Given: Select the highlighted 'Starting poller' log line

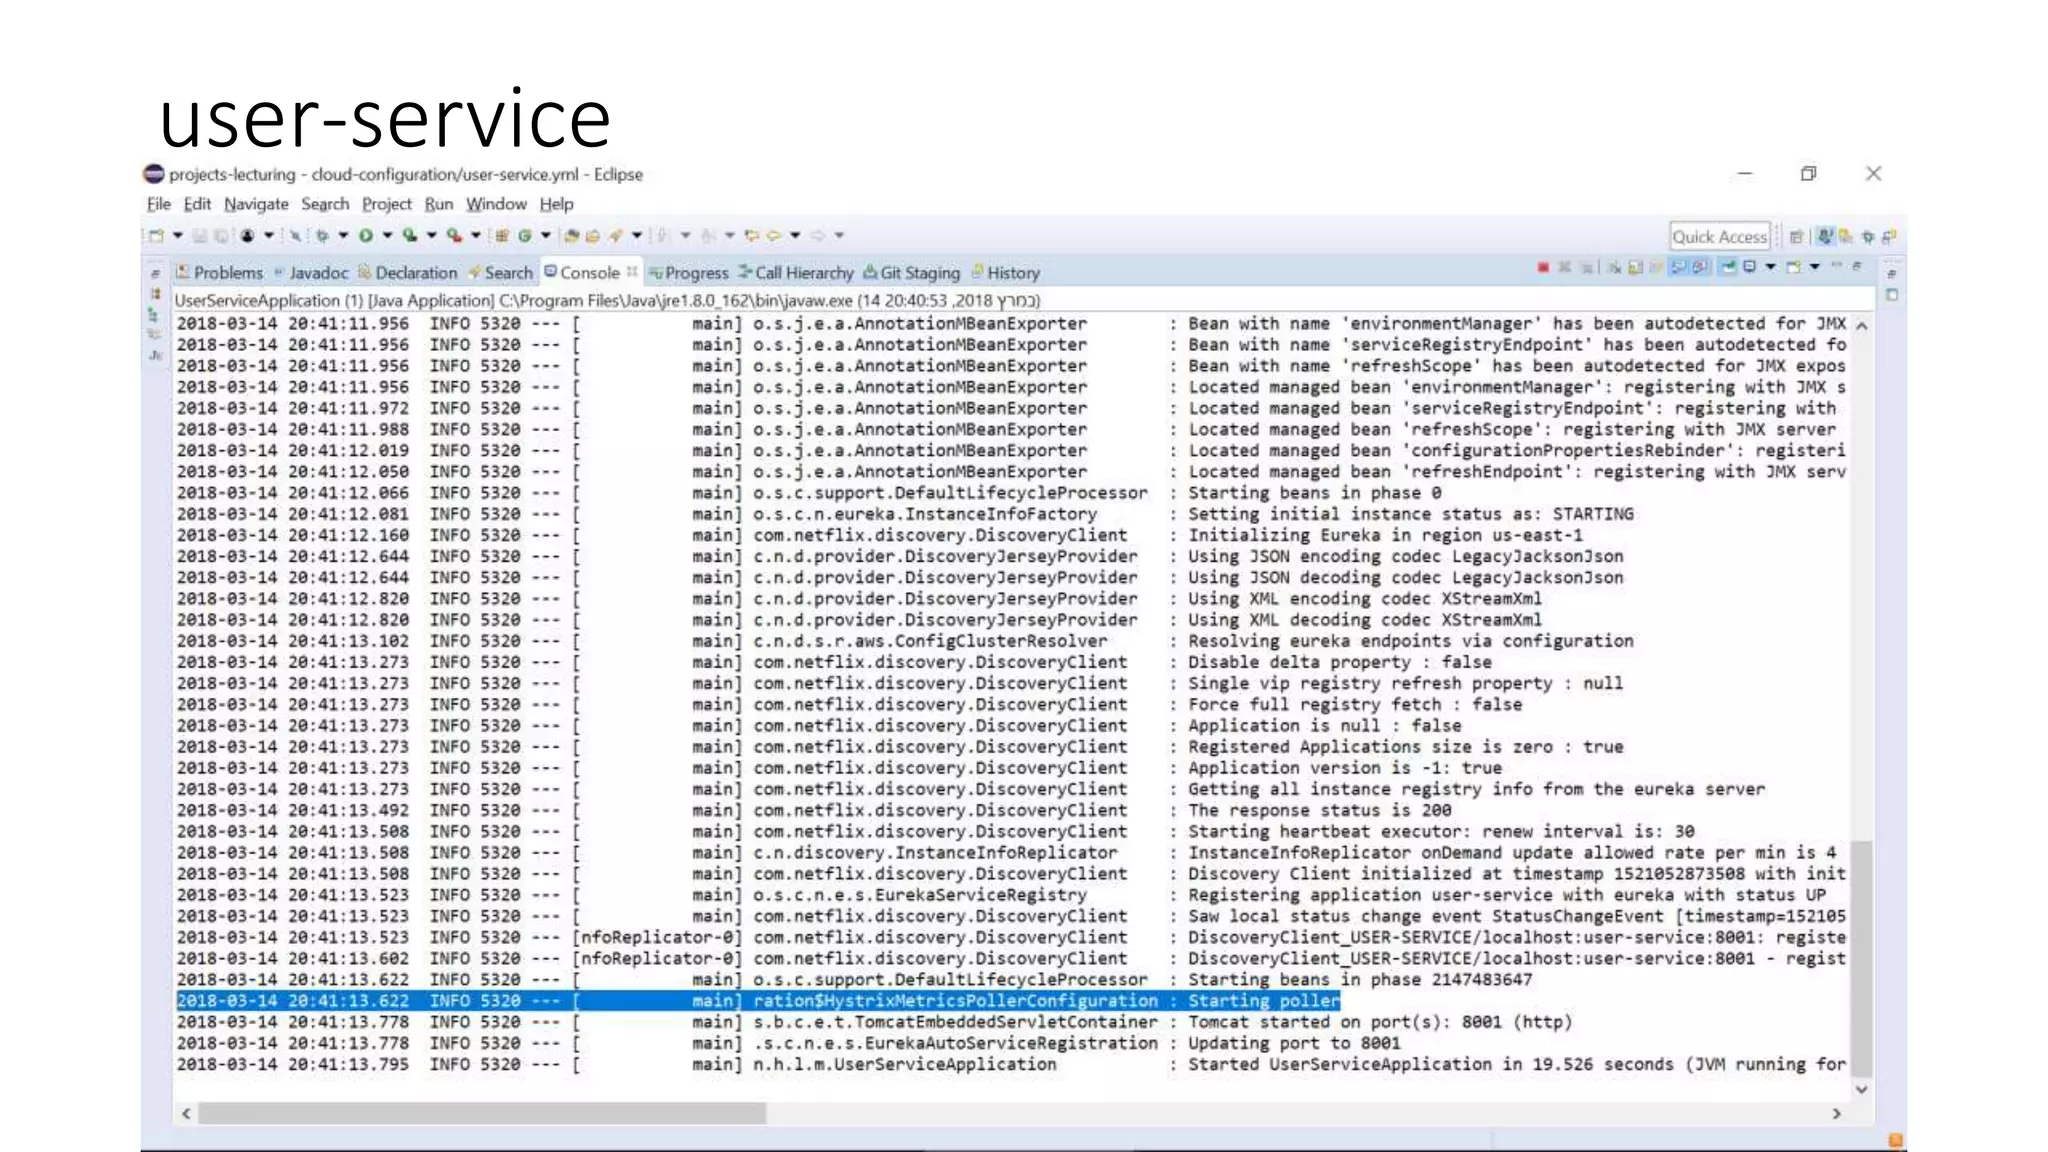Looking at the screenshot, I should coord(758,1001).
